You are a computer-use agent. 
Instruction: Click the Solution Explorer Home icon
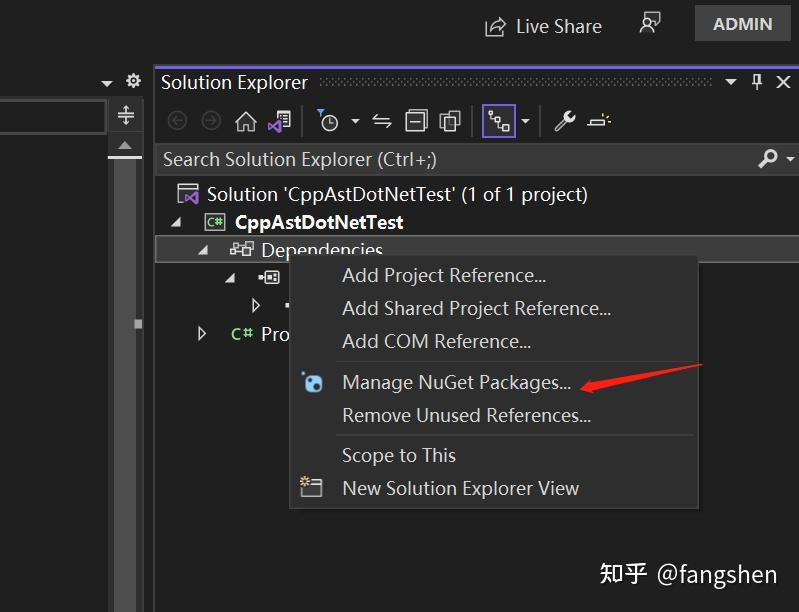click(245, 121)
